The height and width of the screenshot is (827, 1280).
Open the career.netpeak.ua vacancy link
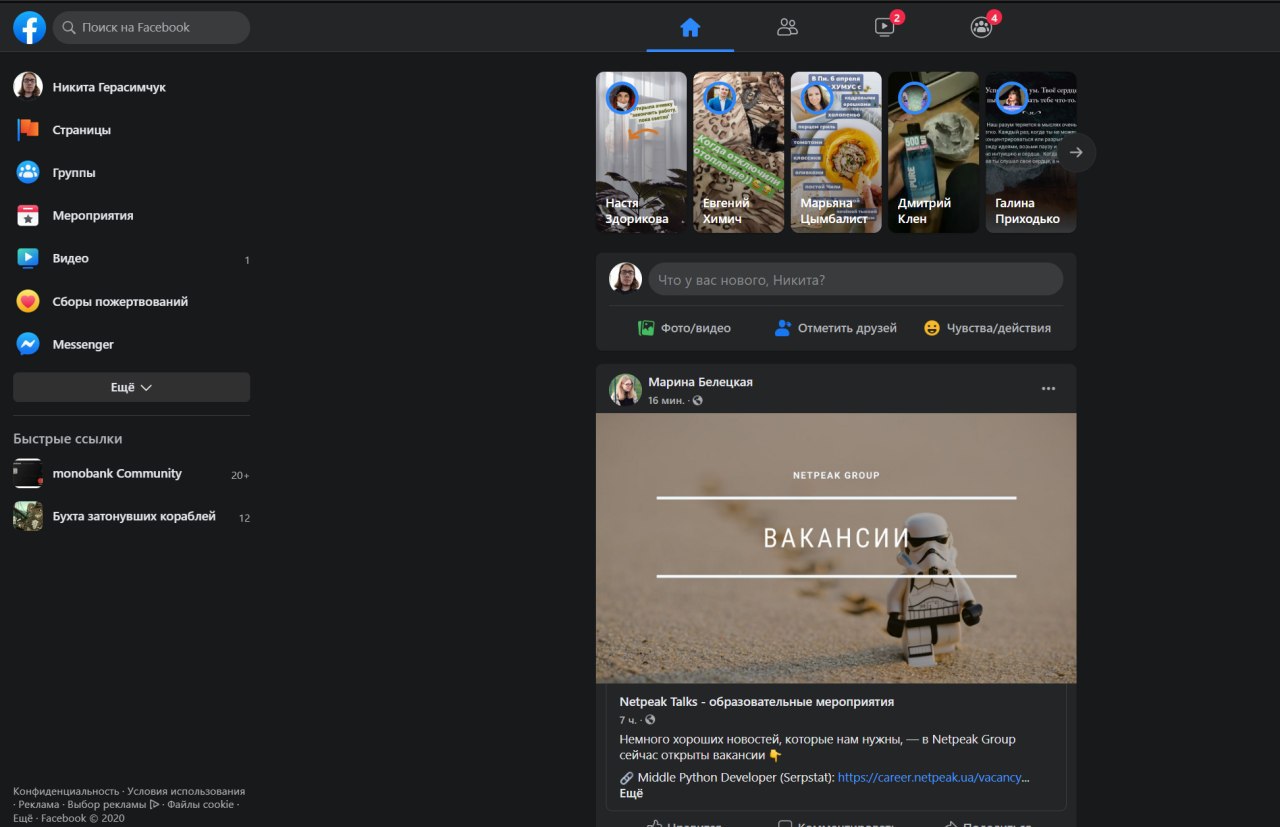click(933, 777)
